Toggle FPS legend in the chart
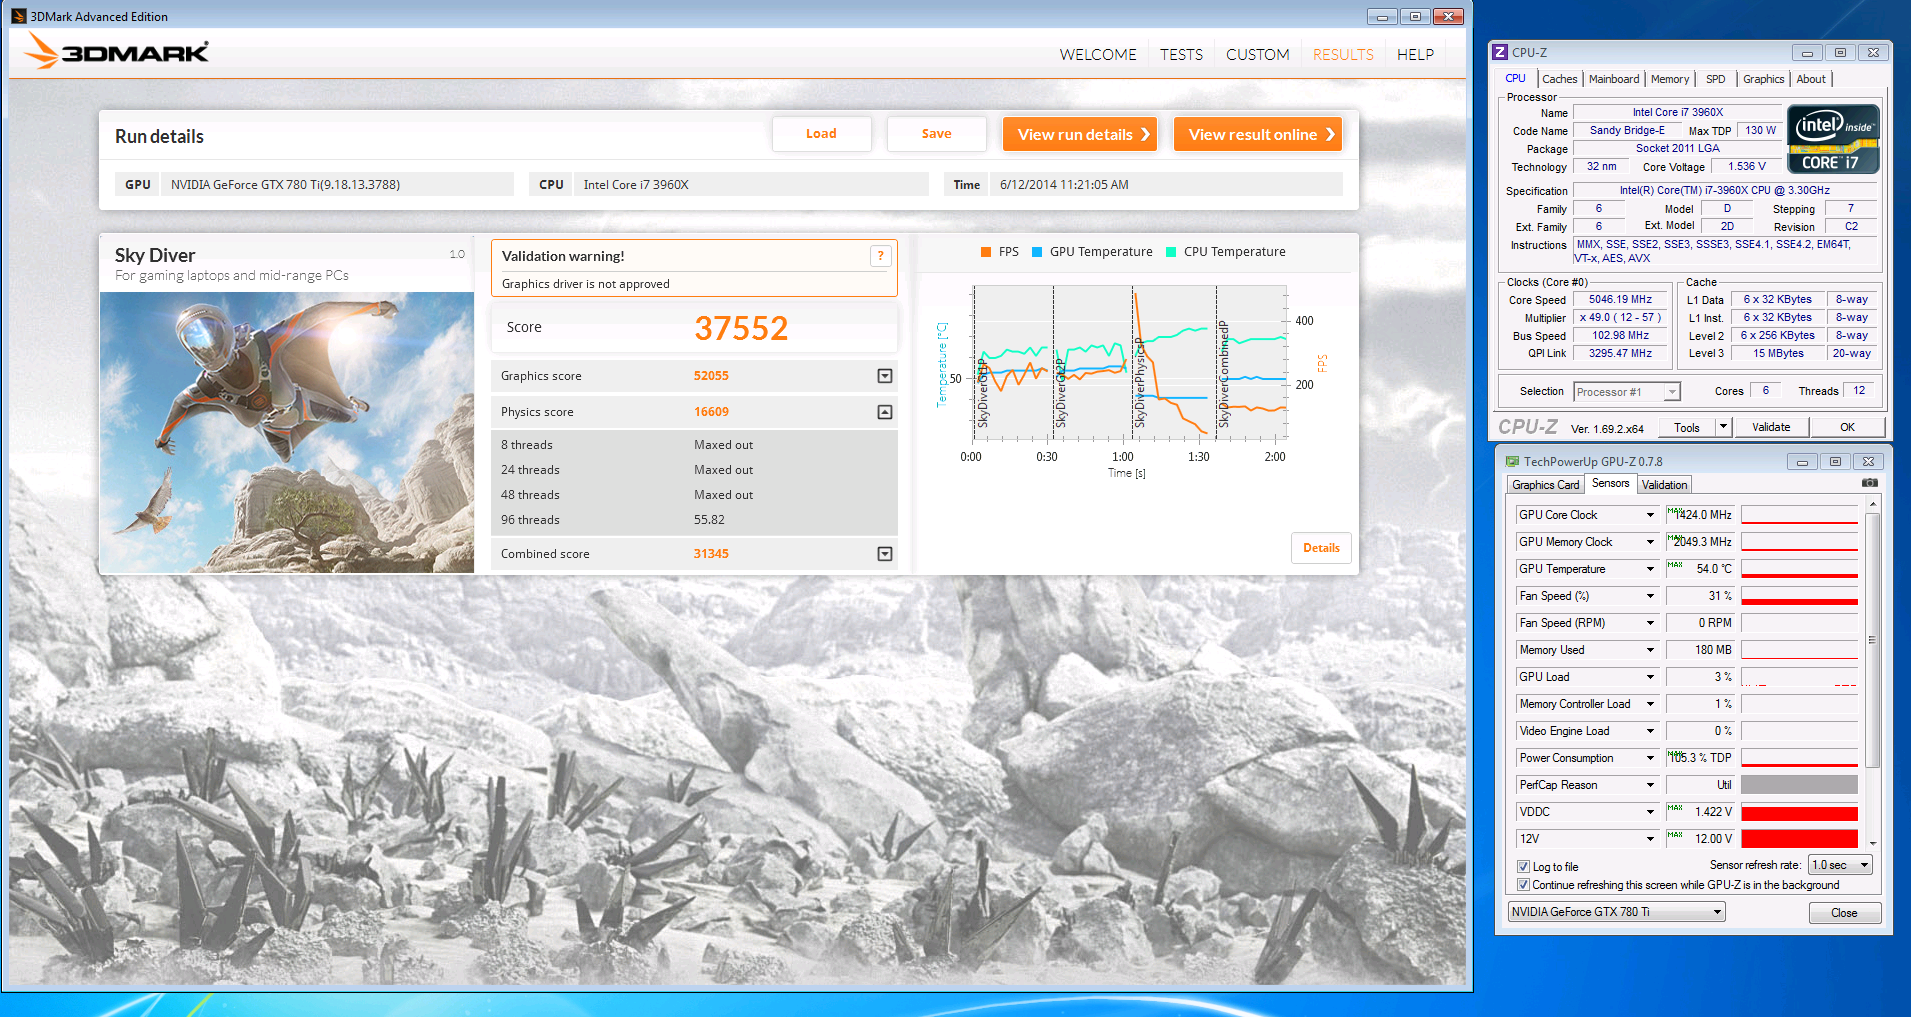Viewport: 1911px width, 1017px height. (x=1000, y=252)
